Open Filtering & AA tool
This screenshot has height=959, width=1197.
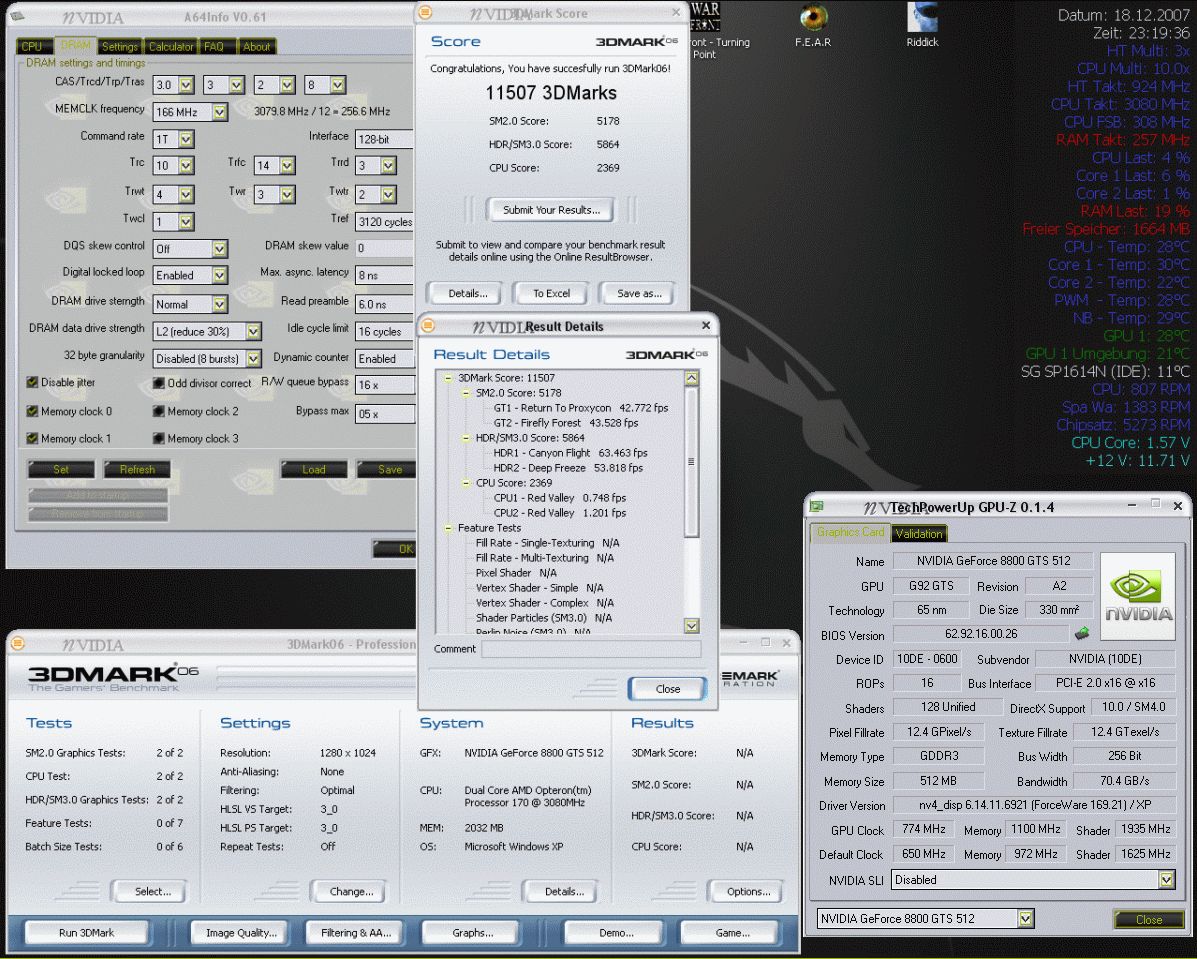point(356,932)
